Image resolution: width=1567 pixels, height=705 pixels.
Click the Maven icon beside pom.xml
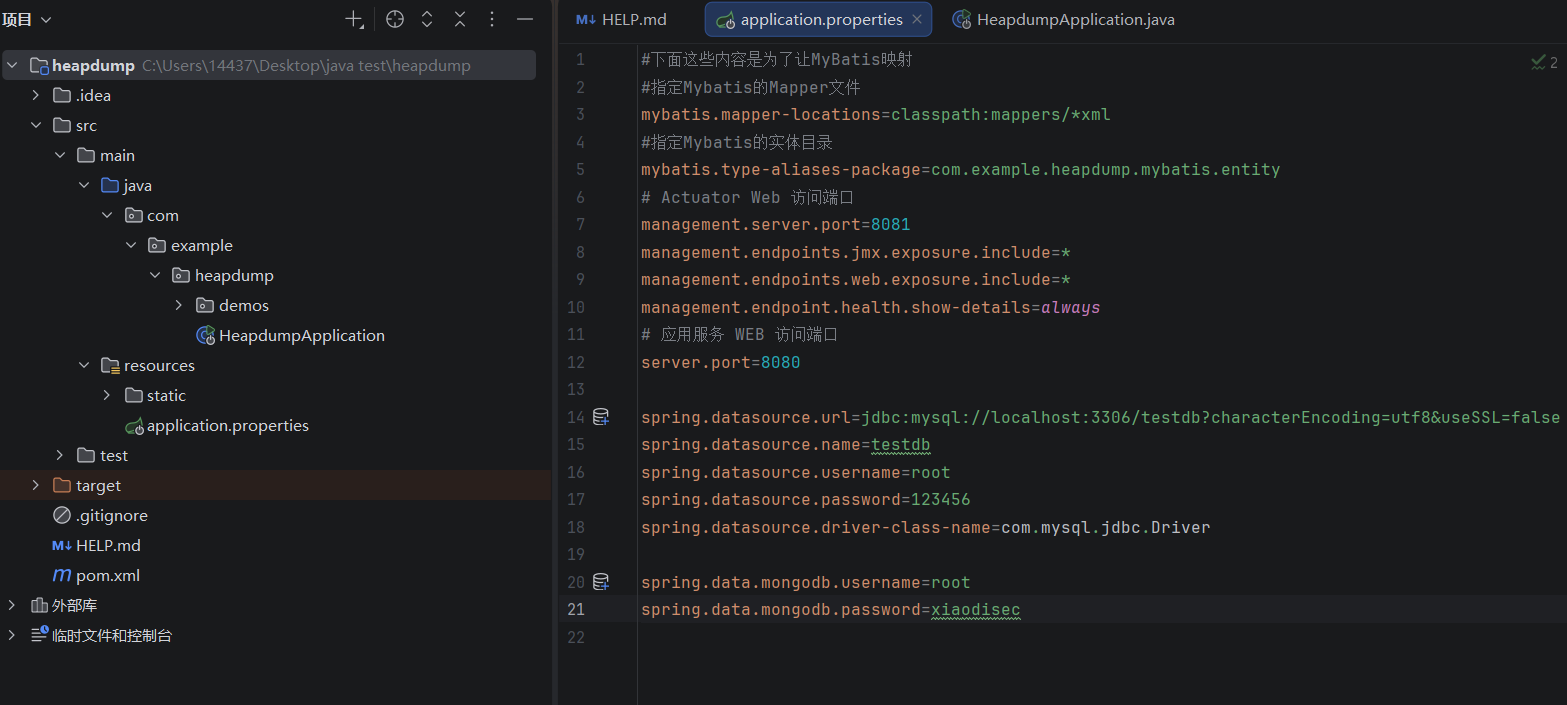pos(62,576)
